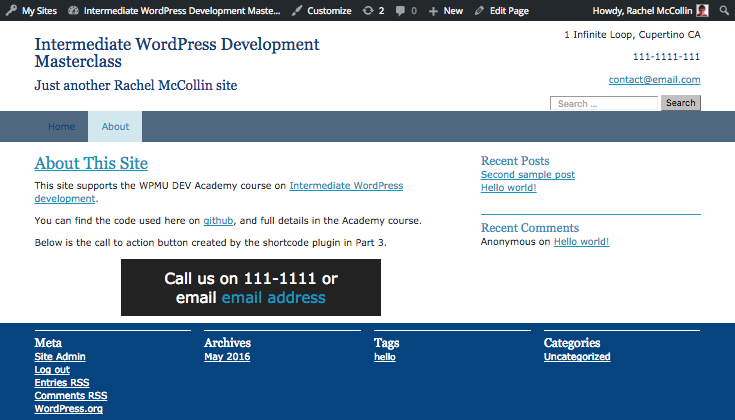Image resolution: width=735 pixels, height=420 pixels.
Task: Open the May 2016 archive link
Action: 227,357
